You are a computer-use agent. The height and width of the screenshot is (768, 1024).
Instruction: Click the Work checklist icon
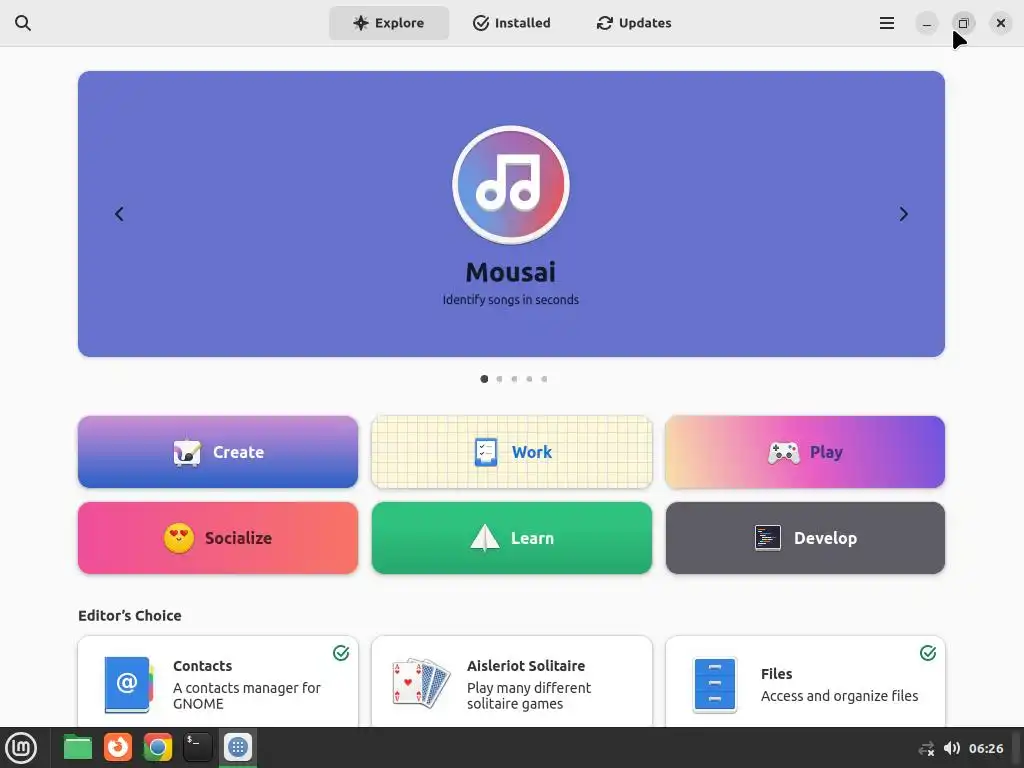[486, 452]
